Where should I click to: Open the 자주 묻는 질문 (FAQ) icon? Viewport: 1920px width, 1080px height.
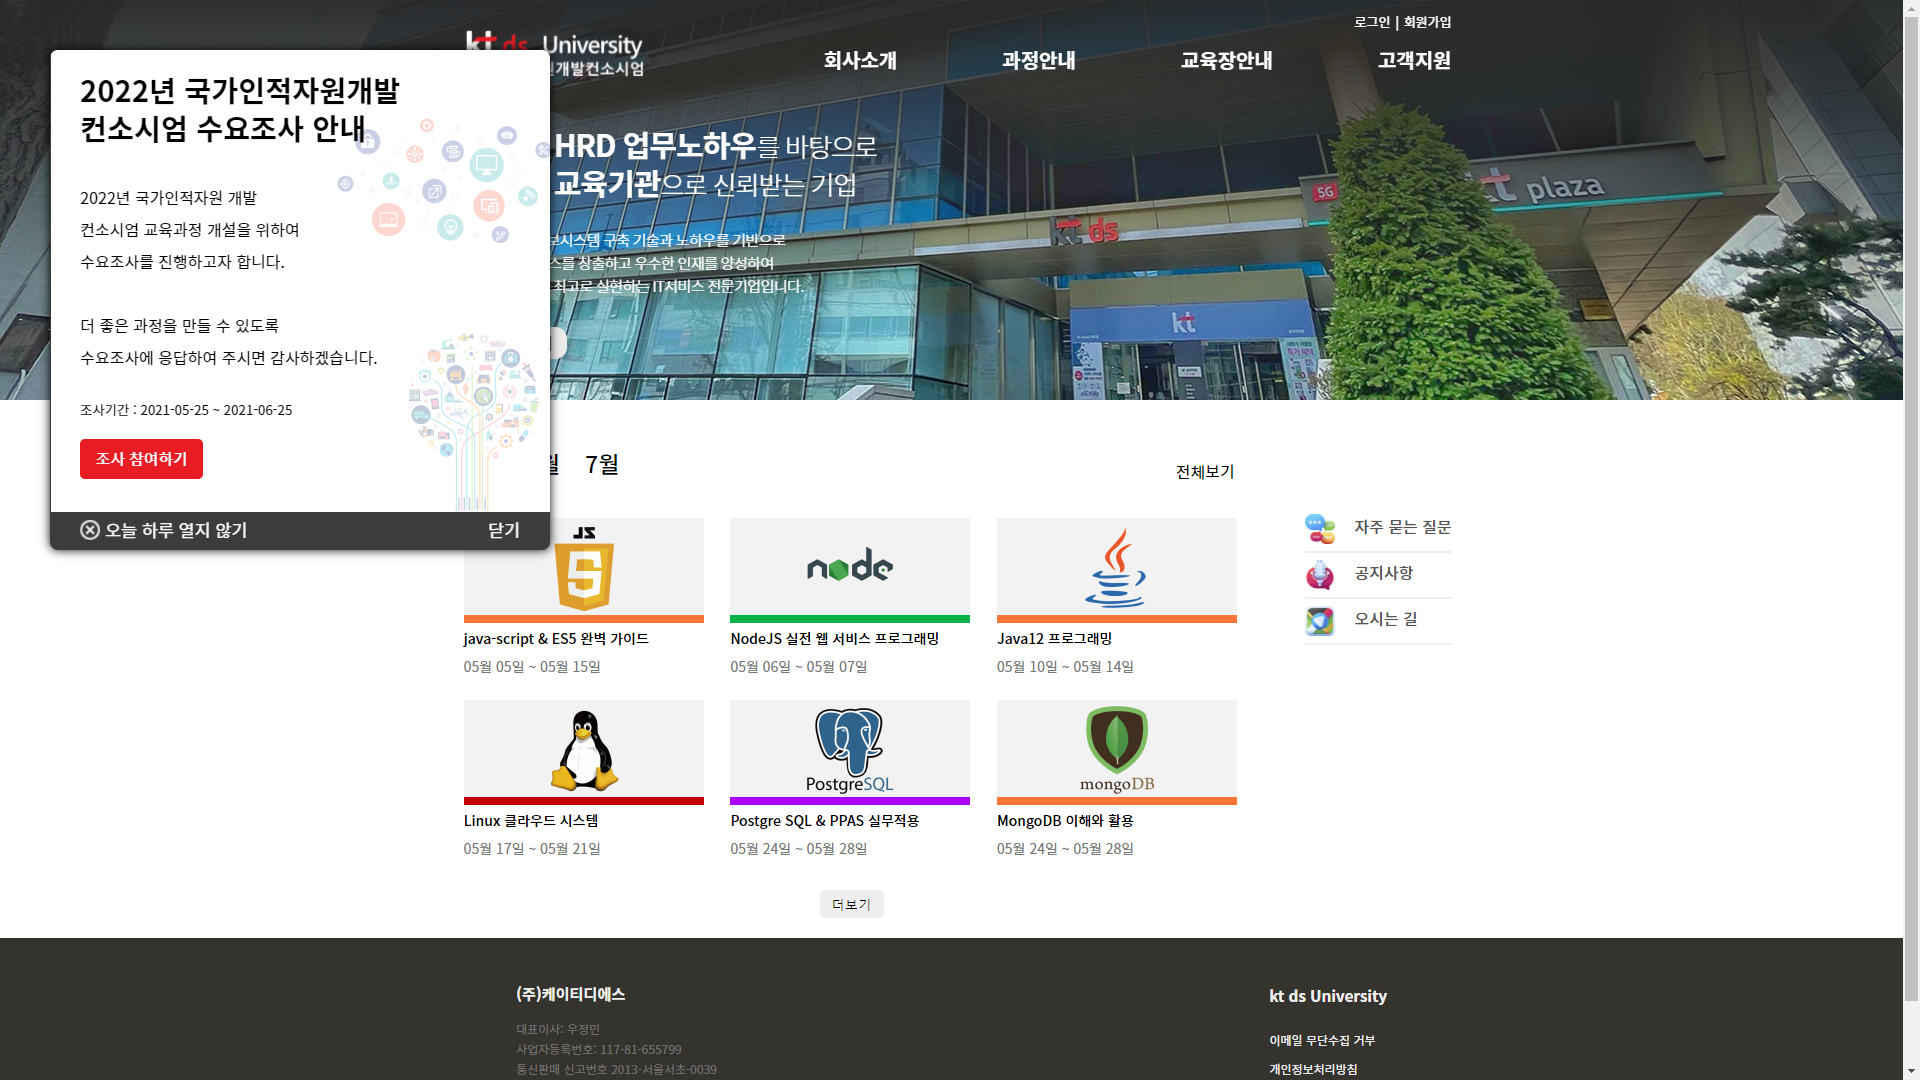pyautogui.click(x=1320, y=528)
